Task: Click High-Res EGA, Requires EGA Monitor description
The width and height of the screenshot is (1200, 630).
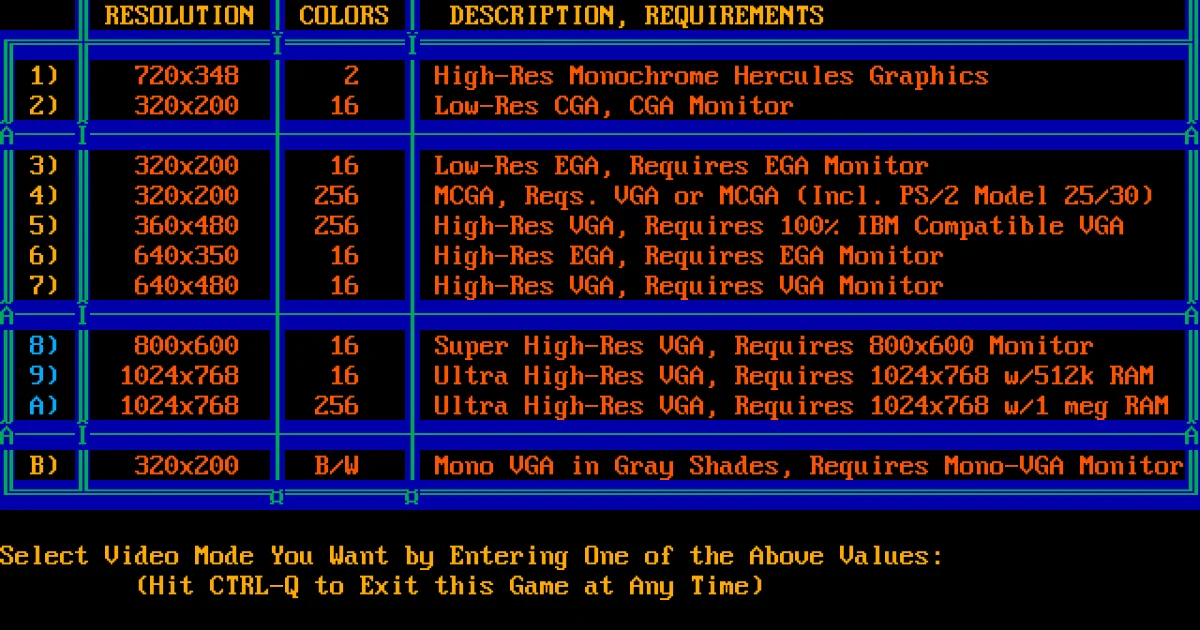Action: point(689,256)
